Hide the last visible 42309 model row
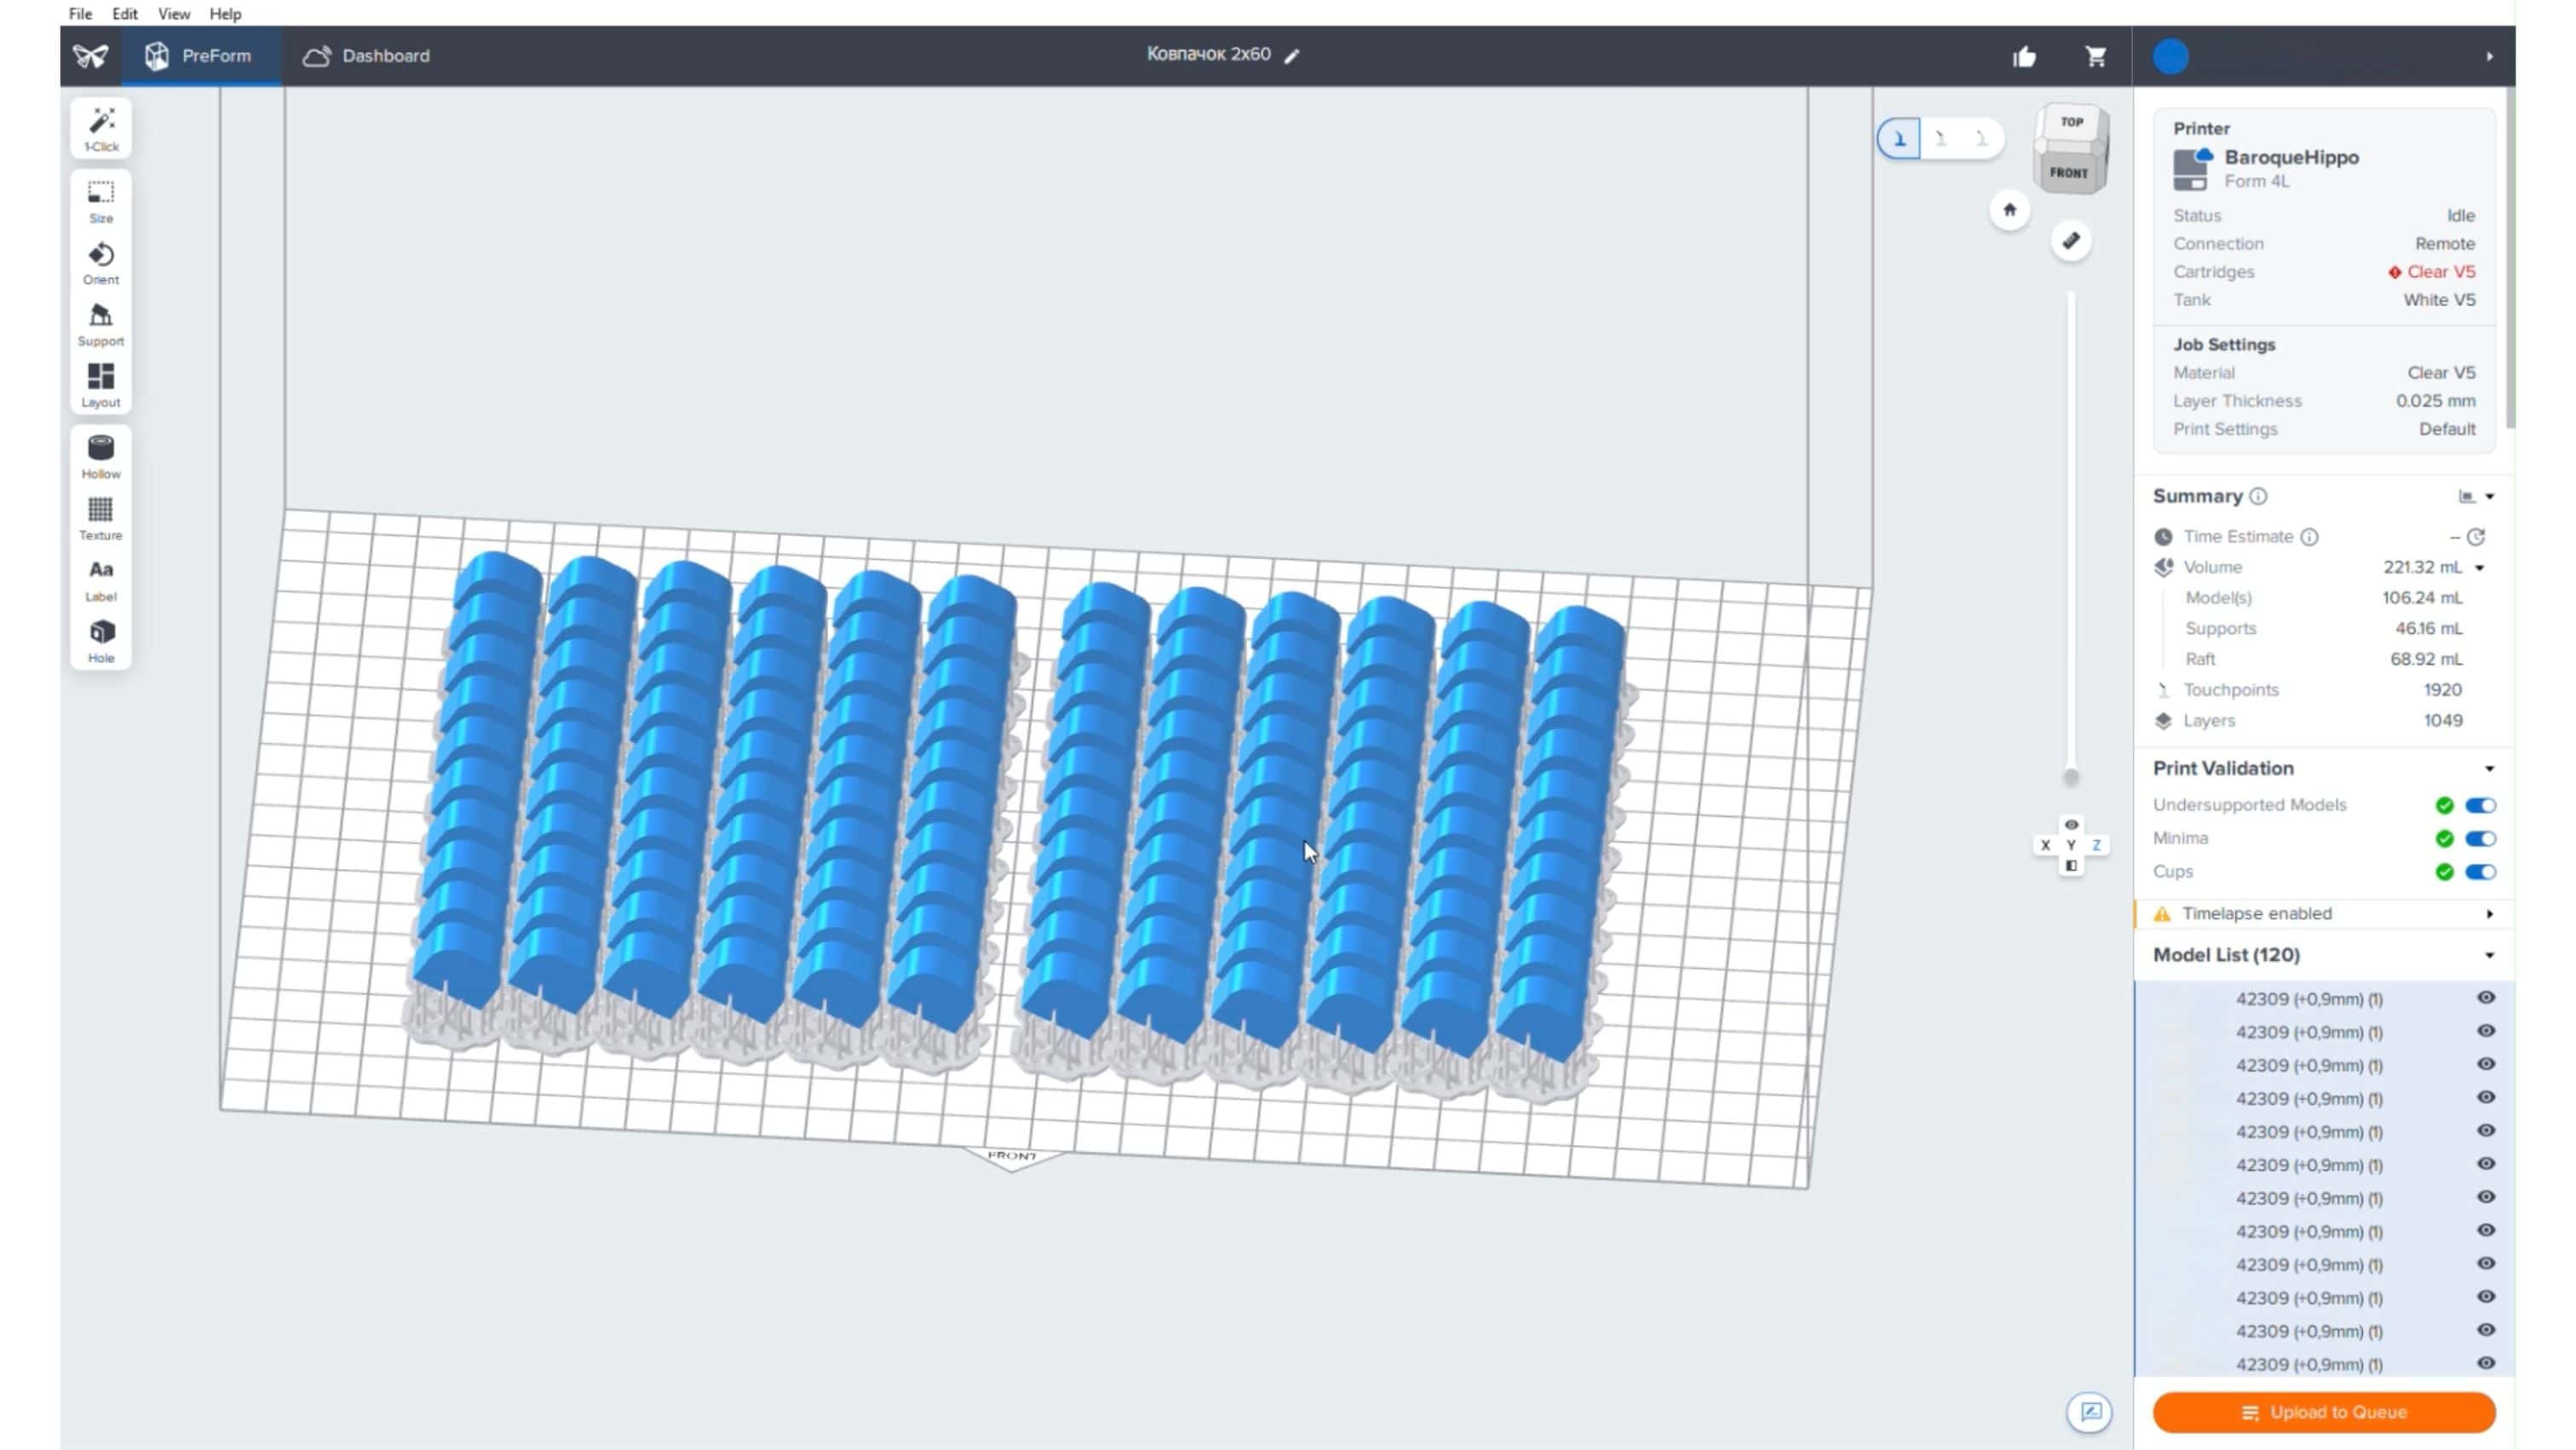The height and width of the screenshot is (1450, 2576). 2486,1363
